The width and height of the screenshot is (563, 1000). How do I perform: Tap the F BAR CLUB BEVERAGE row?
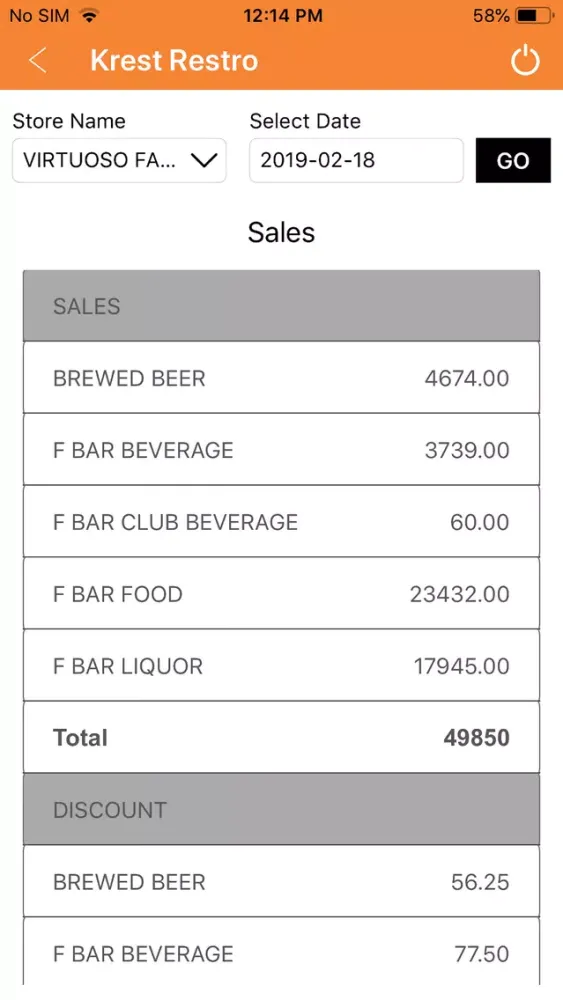281,522
